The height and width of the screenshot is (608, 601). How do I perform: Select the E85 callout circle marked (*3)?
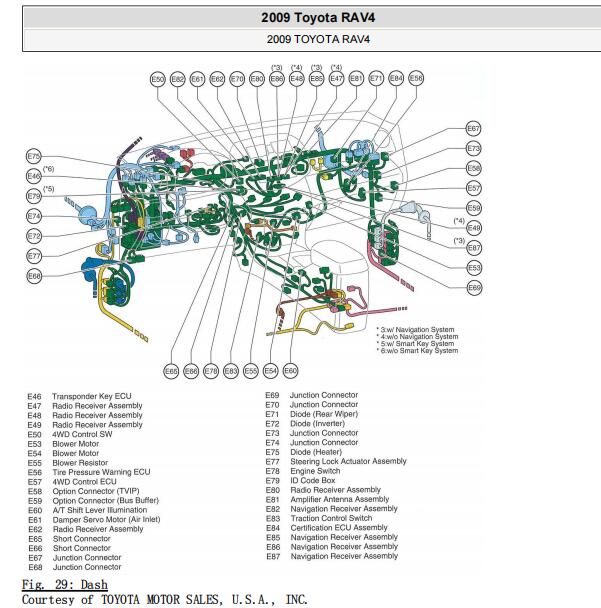(316, 79)
